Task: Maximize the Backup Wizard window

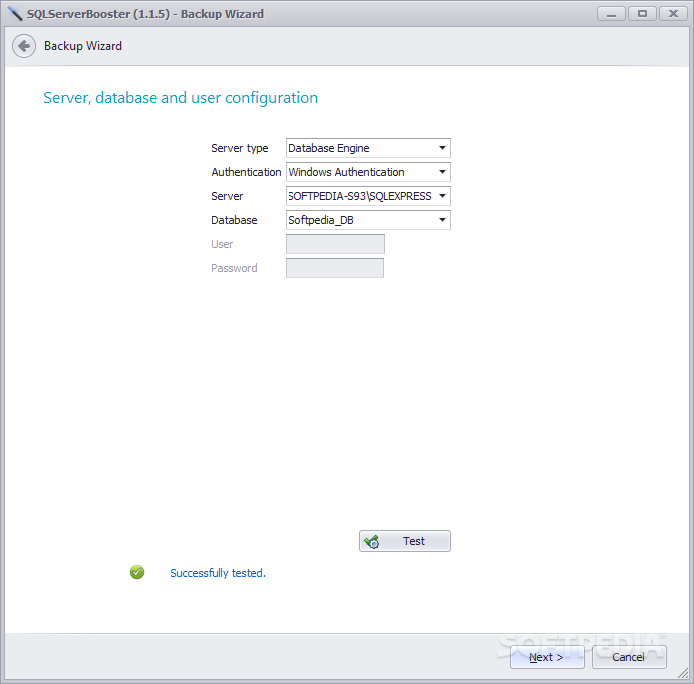Action: click(642, 14)
